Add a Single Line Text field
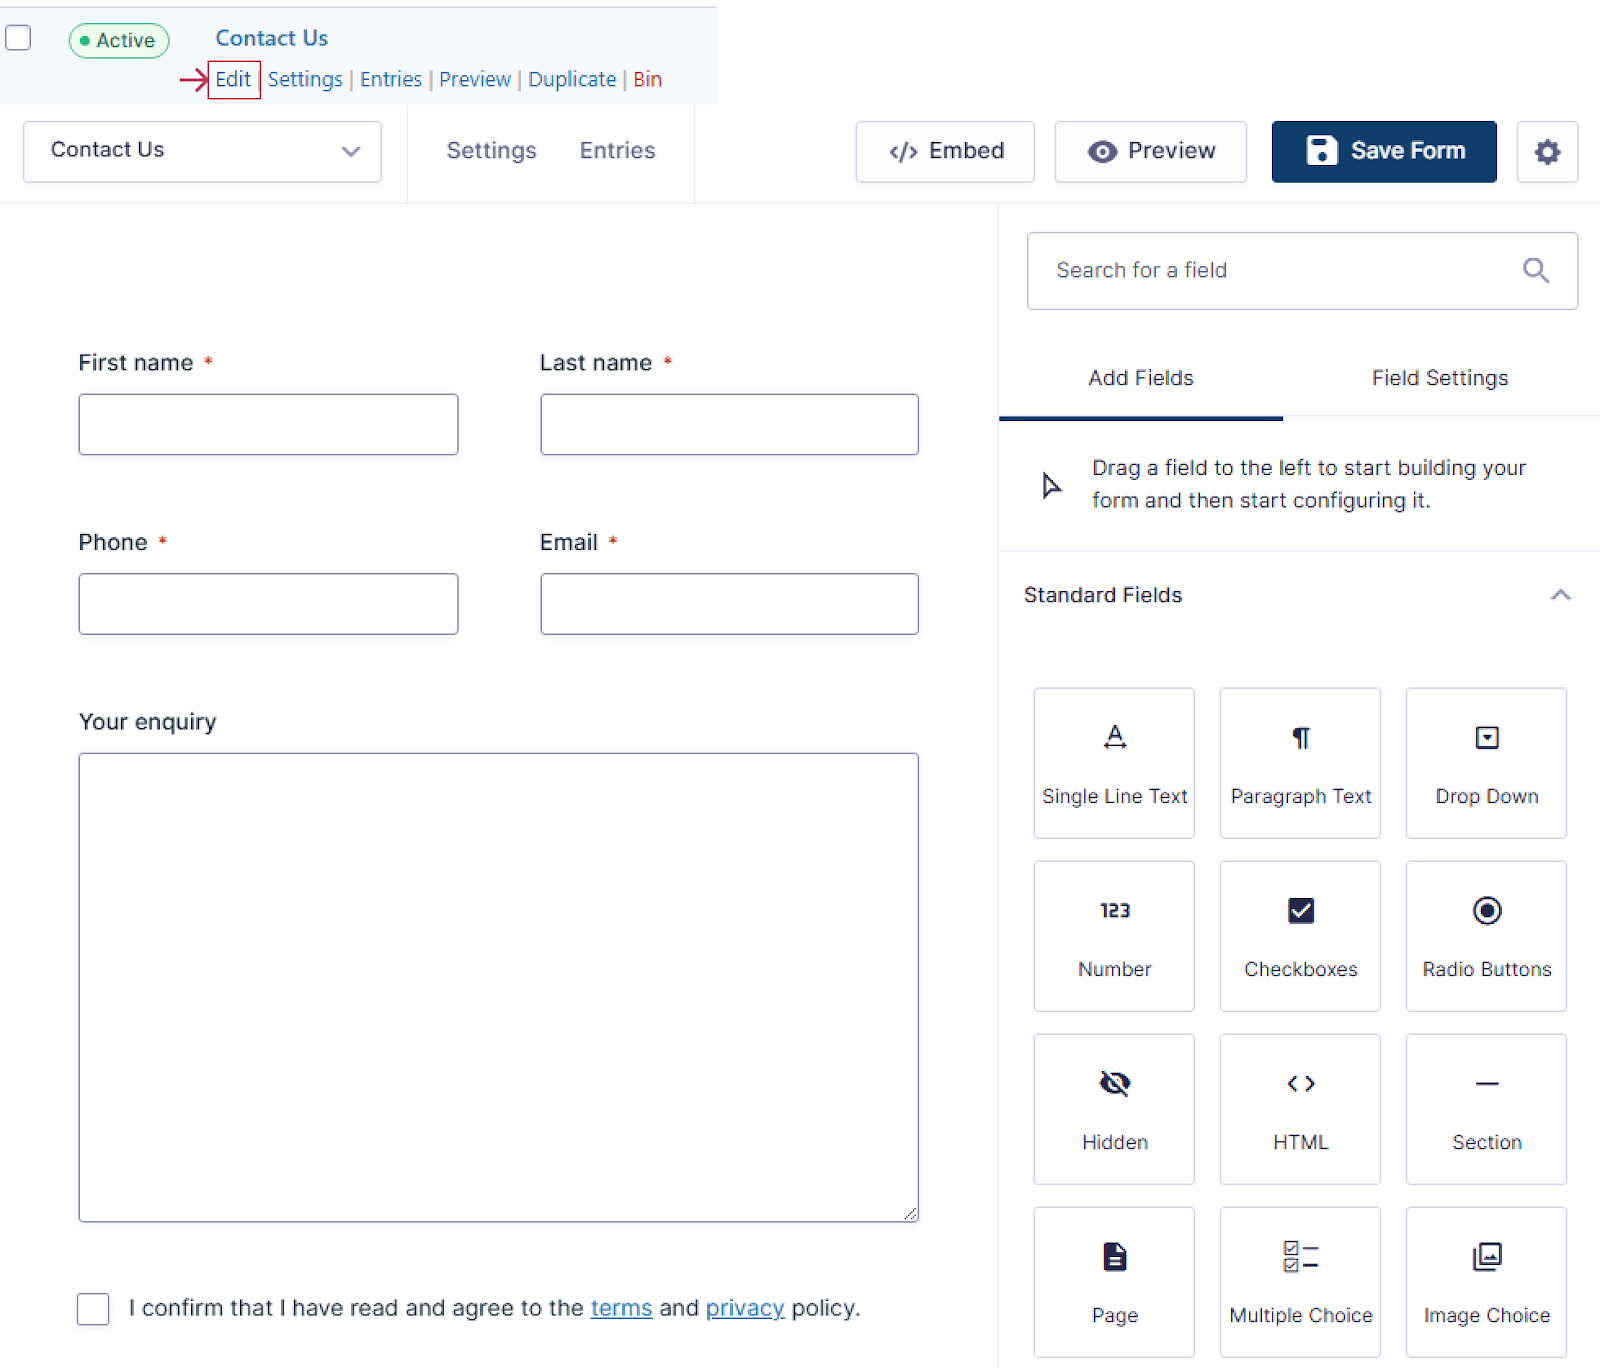Image resolution: width=1600 pixels, height=1368 pixels. coord(1114,763)
